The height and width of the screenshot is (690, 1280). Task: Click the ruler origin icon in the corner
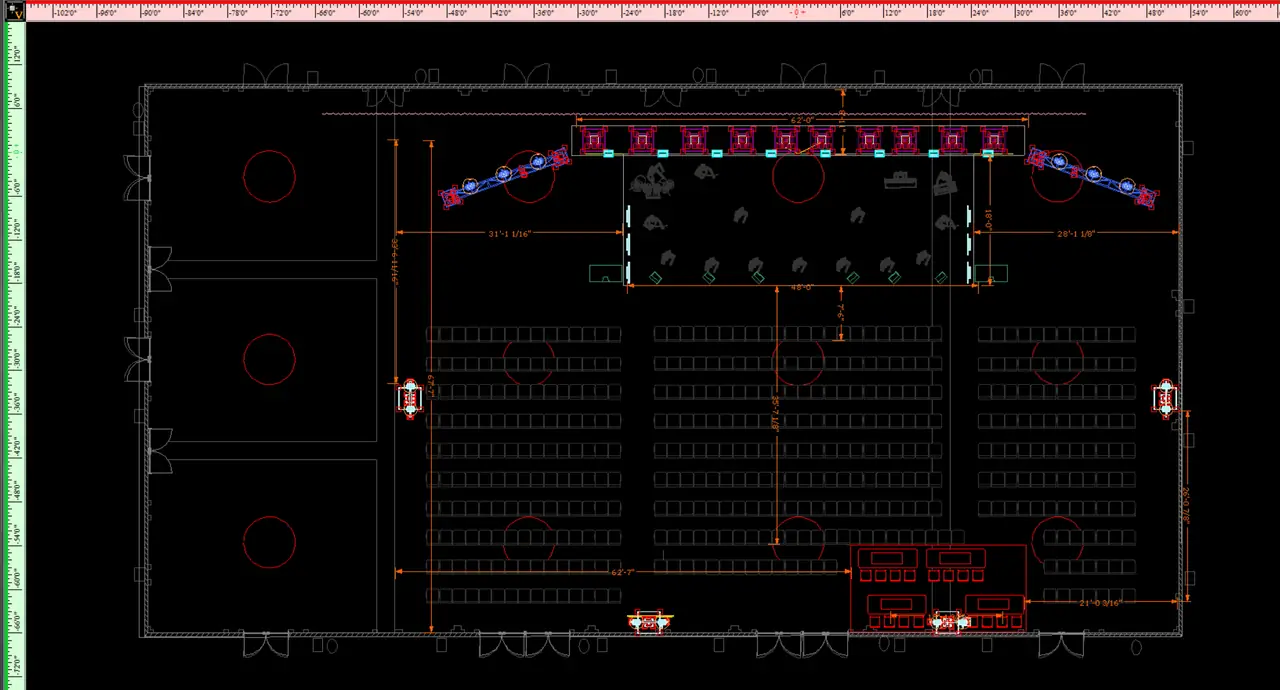tap(17, 13)
